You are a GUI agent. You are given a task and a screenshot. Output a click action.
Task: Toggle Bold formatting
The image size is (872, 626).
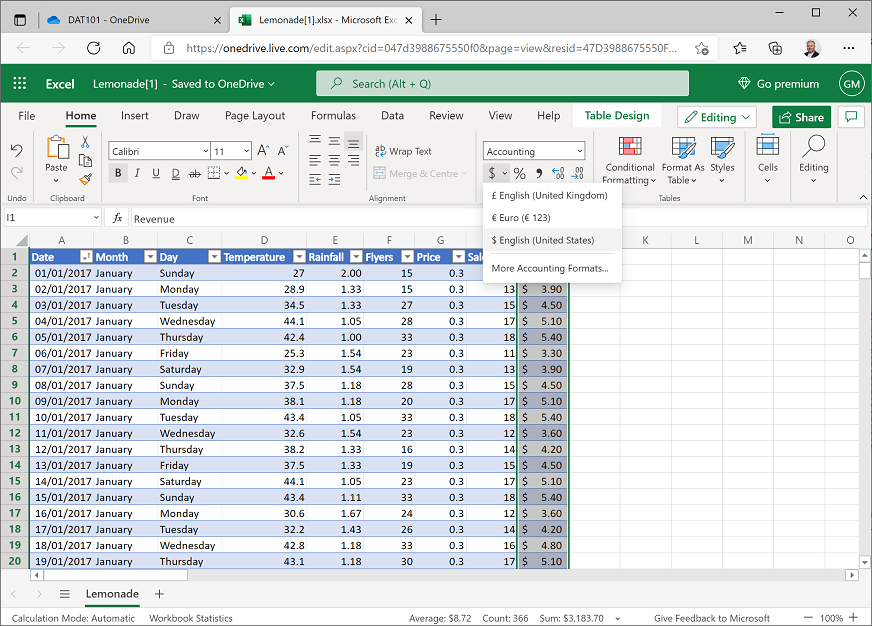click(x=119, y=173)
